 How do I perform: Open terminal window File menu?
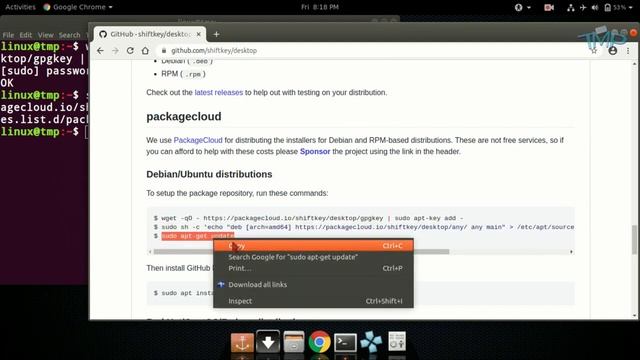click(8, 35)
